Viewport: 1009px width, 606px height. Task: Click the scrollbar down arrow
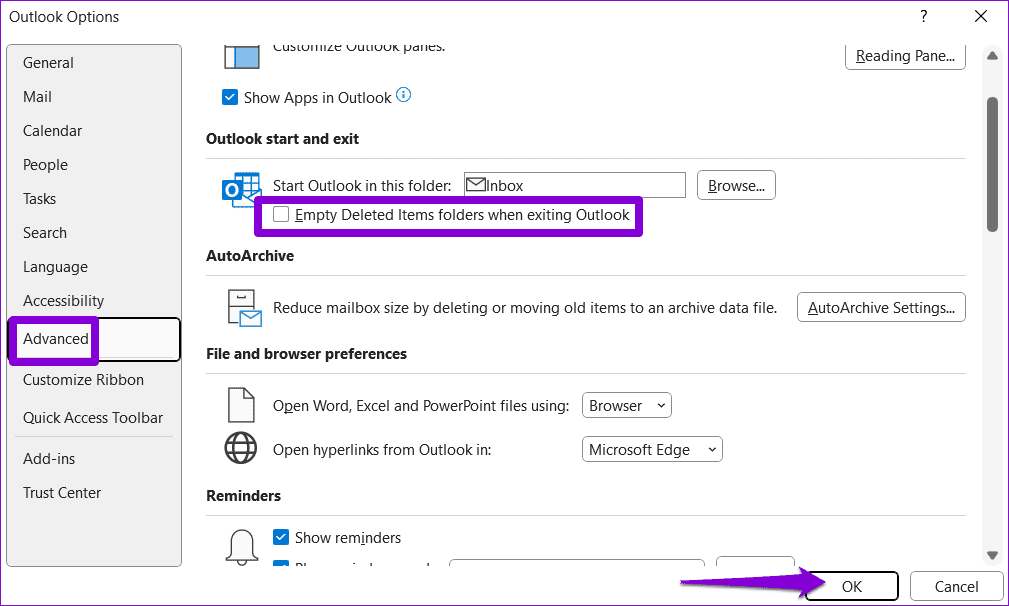tap(992, 555)
